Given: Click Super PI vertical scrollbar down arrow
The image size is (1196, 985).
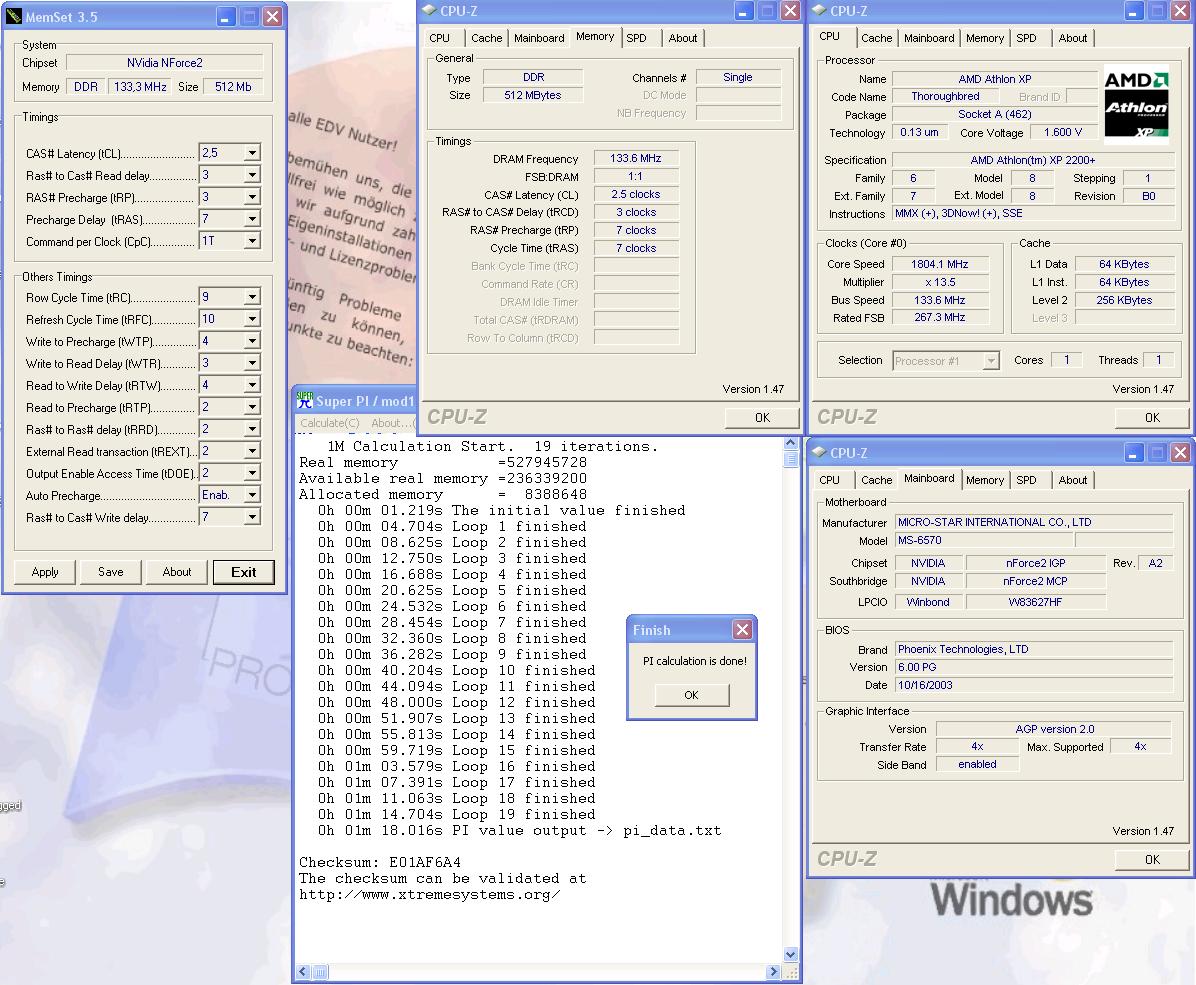Looking at the screenshot, I should 790,954.
